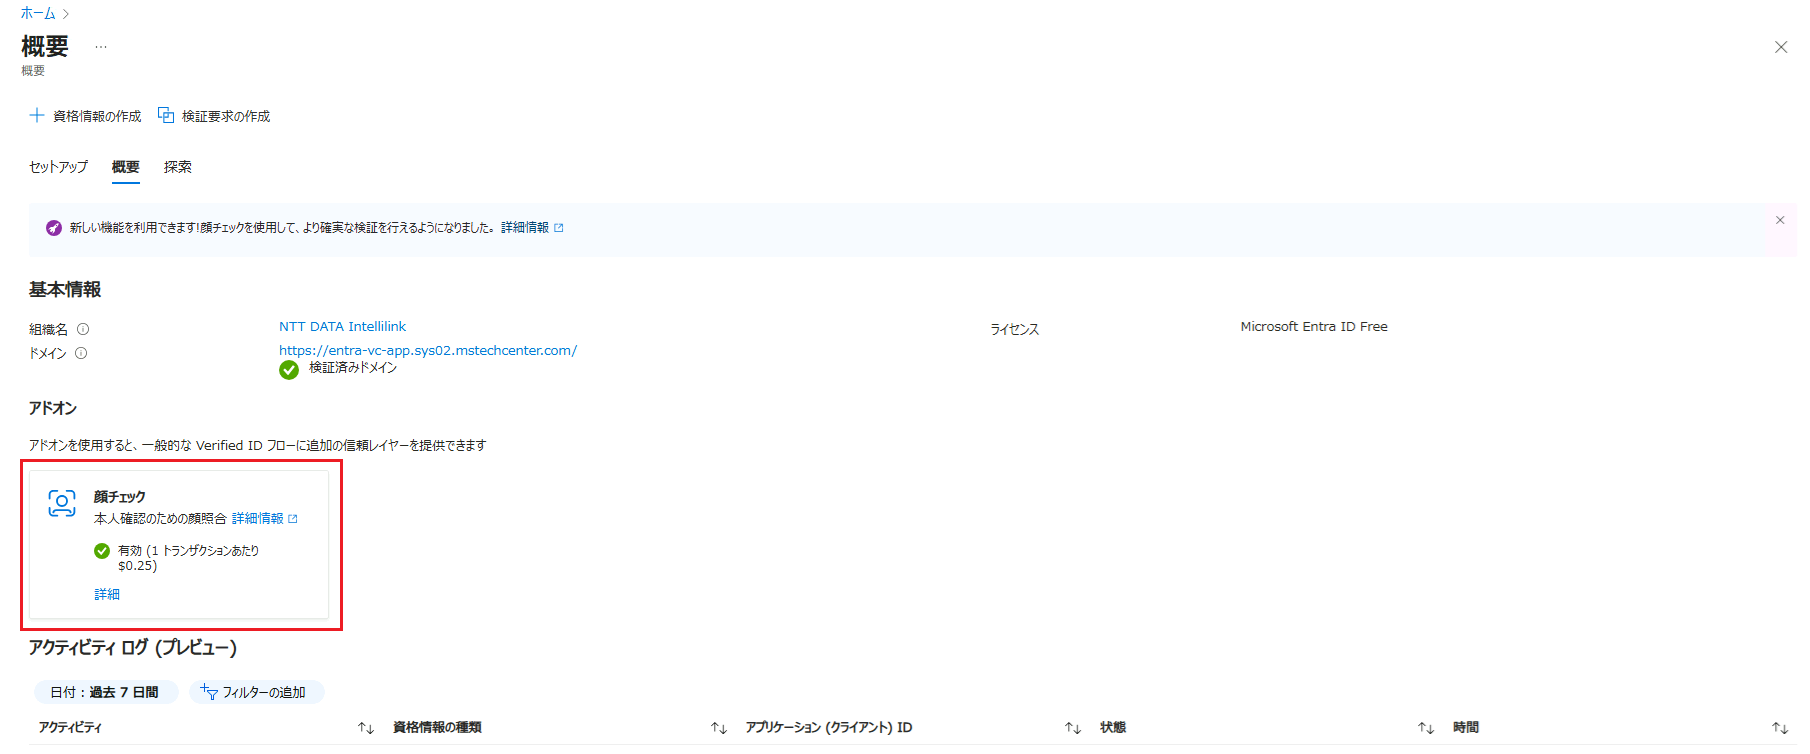This screenshot has width=1810, height=754.
Task: Click the 顔チェック face scan icon
Action: [62, 504]
